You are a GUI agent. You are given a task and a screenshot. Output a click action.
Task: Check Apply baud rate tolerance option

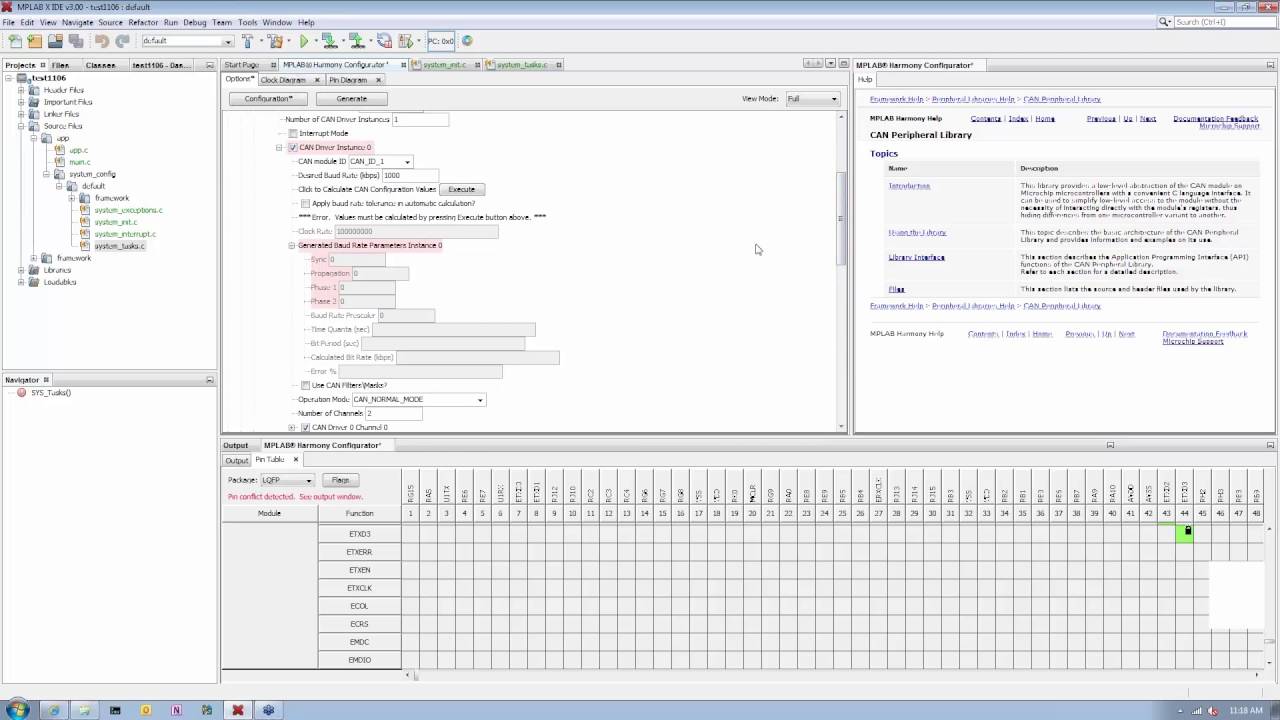click(x=305, y=203)
